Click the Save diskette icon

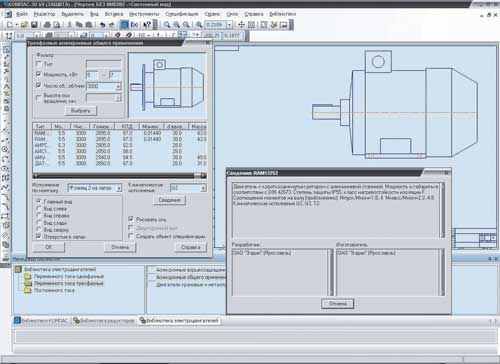34,25
